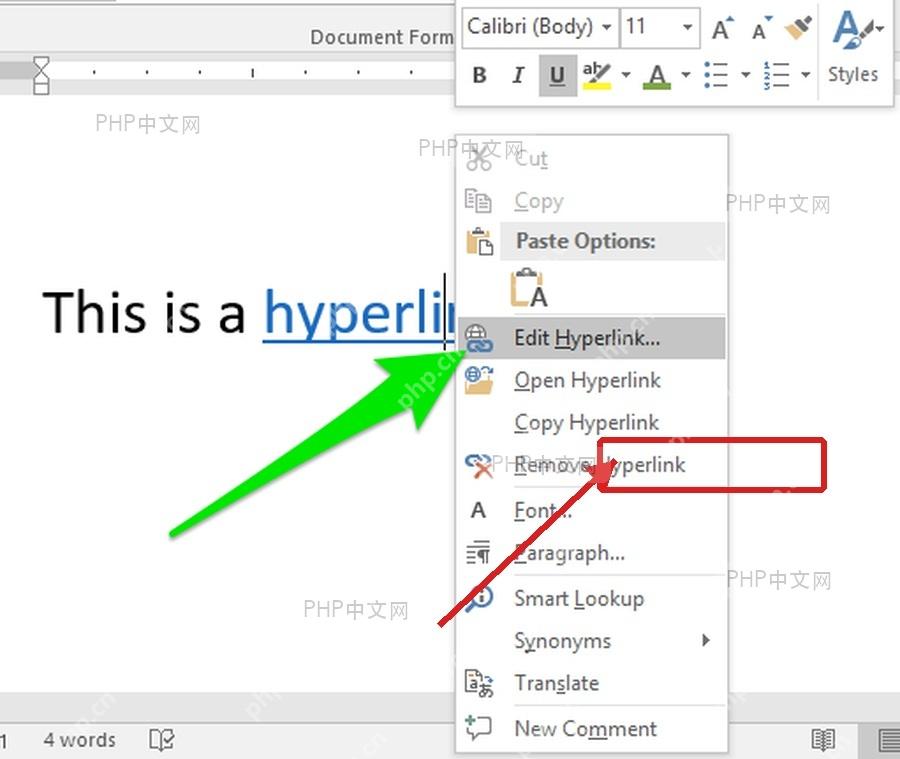Screen dimensions: 900x759
Task: Select Open Hyperlink menu entry
Action: click(x=592, y=380)
